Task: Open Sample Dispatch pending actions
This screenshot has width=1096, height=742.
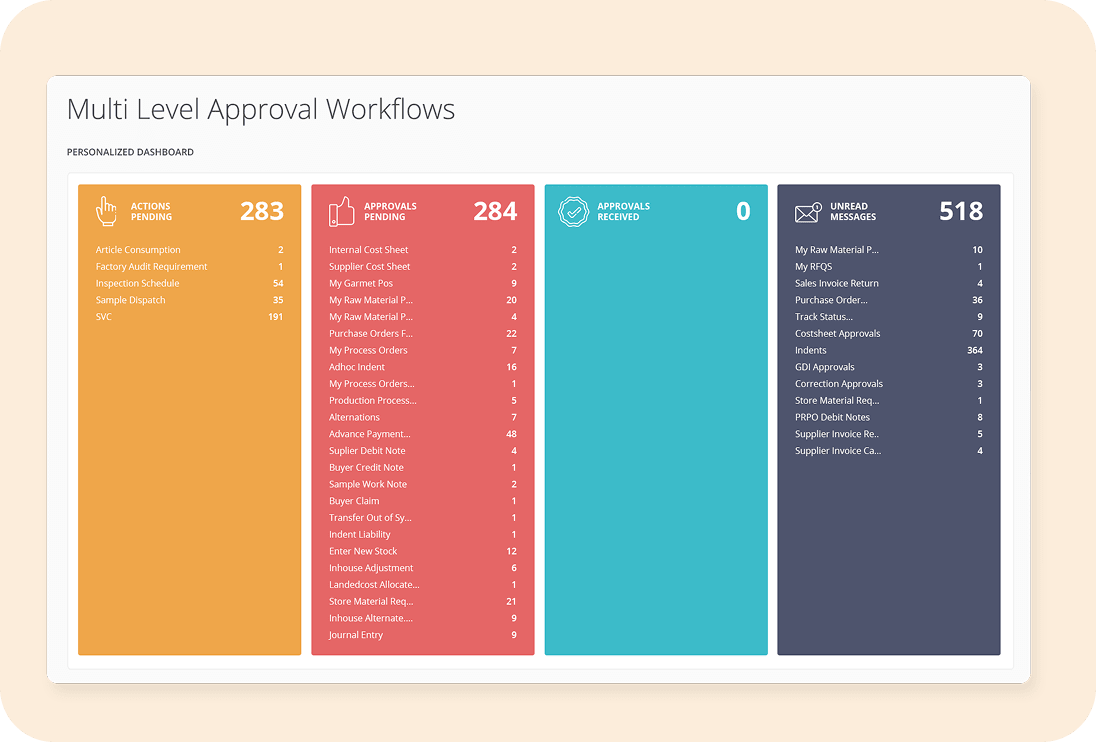Action: point(130,300)
